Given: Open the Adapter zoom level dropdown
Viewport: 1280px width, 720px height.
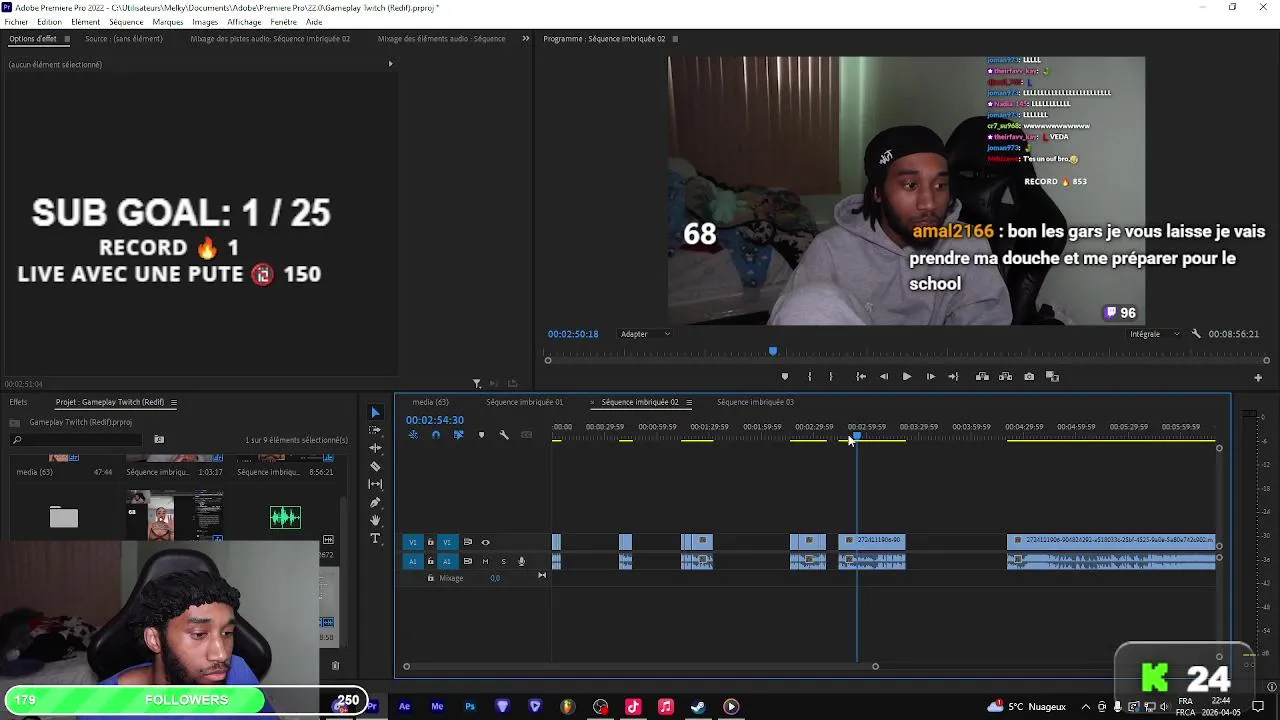Looking at the screenshot, I should coord(645,334).
